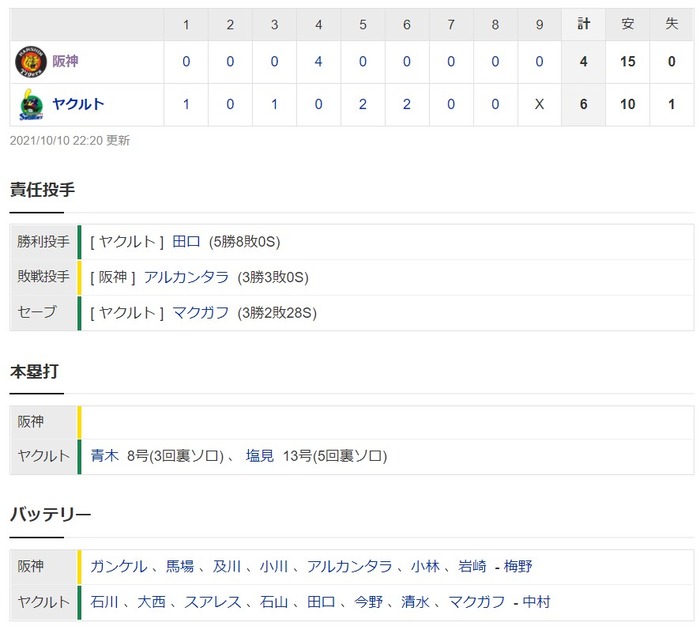Click Yakult's 3rd inning score of 1
This screenshot has height=630, width=700.
point(274,104)
